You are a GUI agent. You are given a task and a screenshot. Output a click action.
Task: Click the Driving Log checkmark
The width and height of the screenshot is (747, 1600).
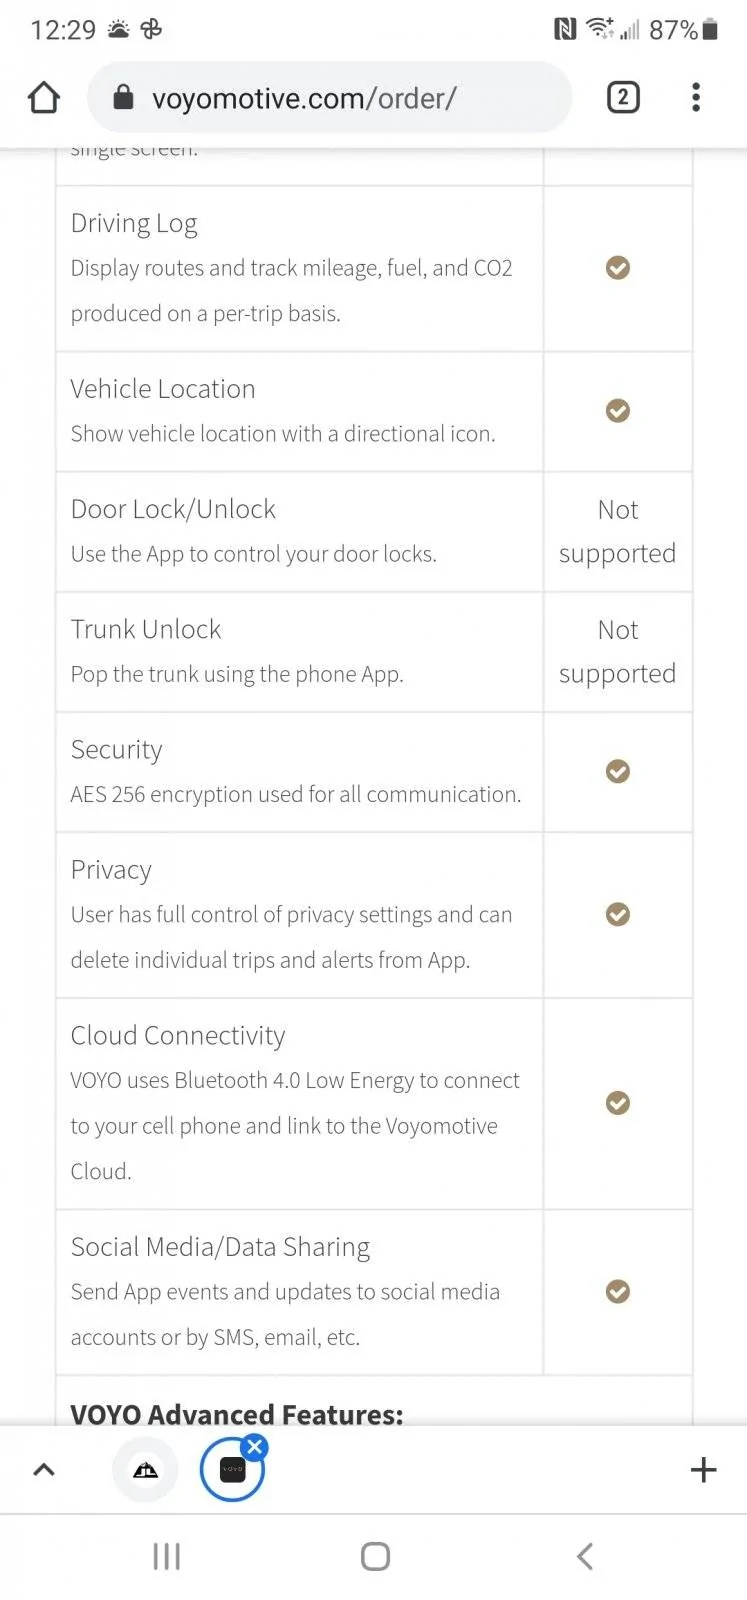click(618, 268)
